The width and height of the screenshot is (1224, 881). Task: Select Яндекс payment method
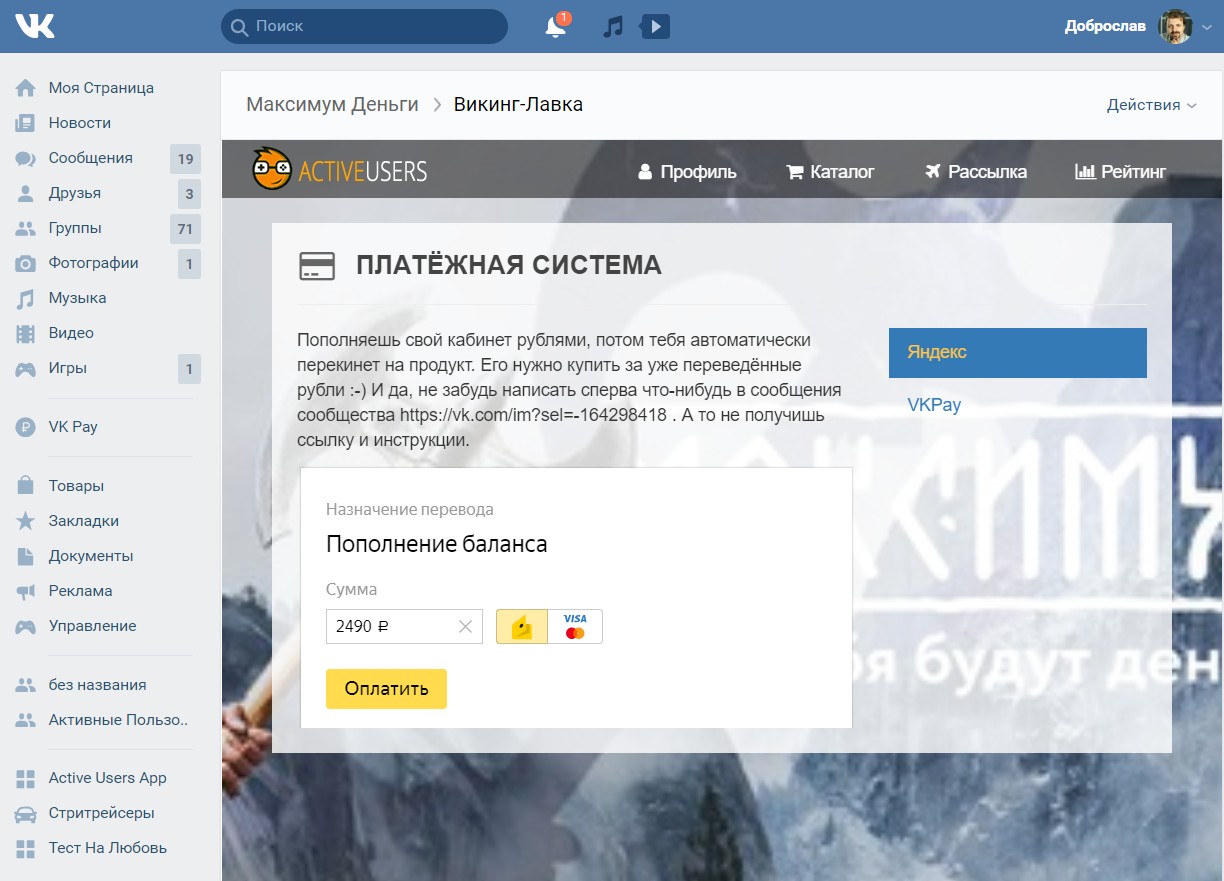[x=1018, y=352]
